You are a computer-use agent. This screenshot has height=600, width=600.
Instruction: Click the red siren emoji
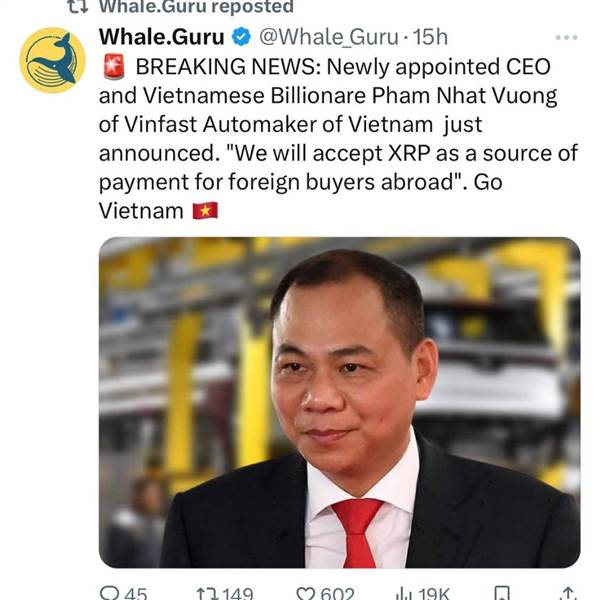pyautogui.click(x=114, y=67)
